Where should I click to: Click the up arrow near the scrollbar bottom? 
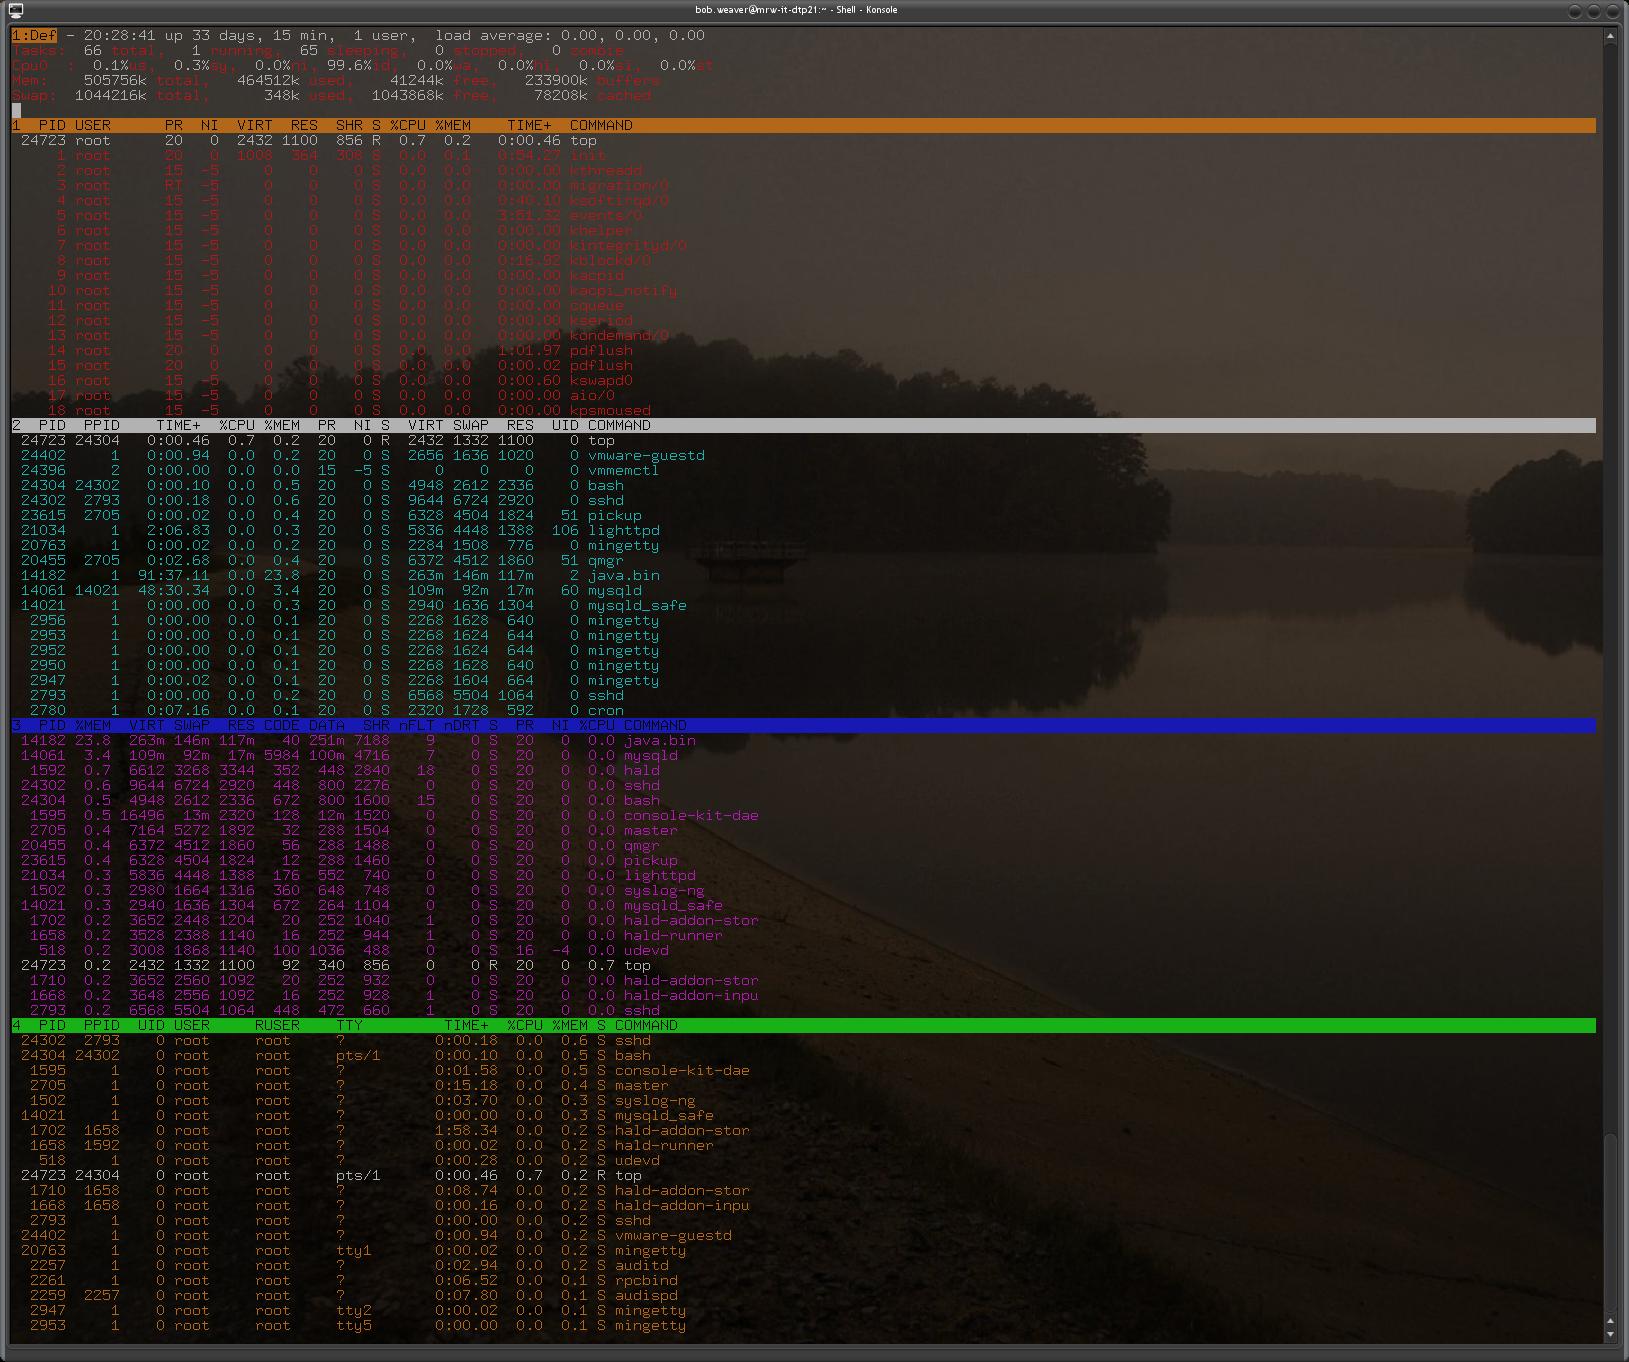click(x=1610, y=1320)
